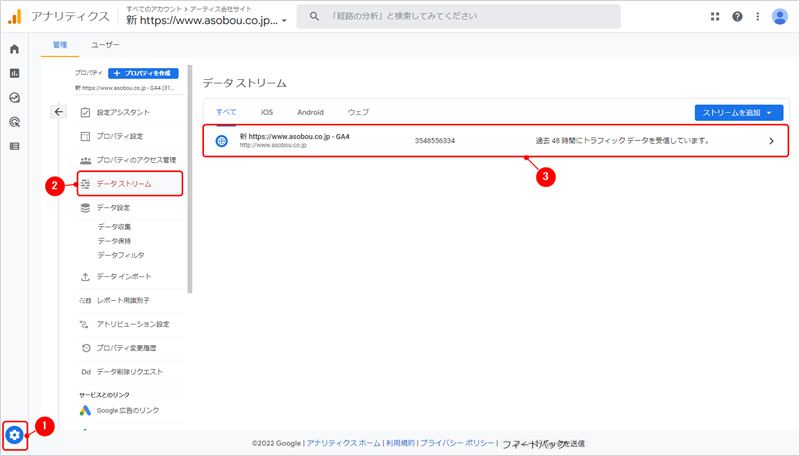
Task: Click フィードバックを送信 in footer
Action: [x=543, y=444]
